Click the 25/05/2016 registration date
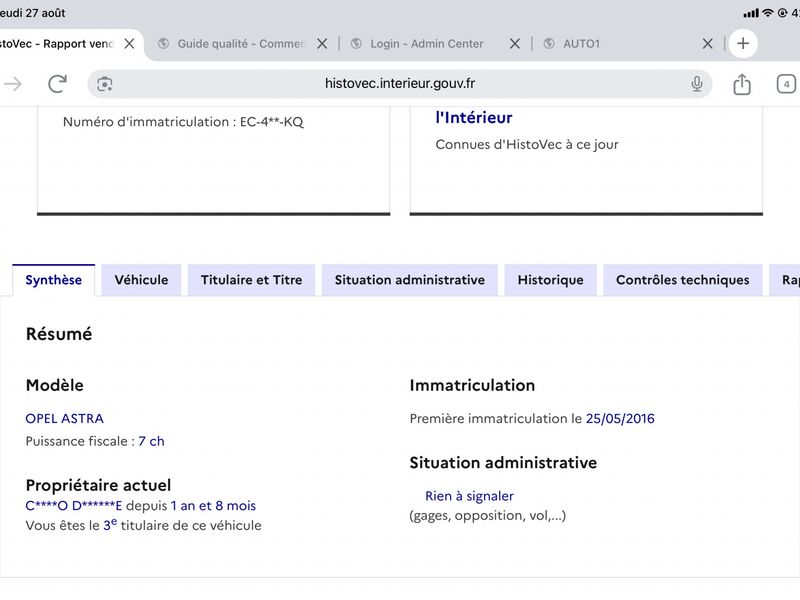Image resolution: width=800 pixels, height=600 pixels. [620, 419]
